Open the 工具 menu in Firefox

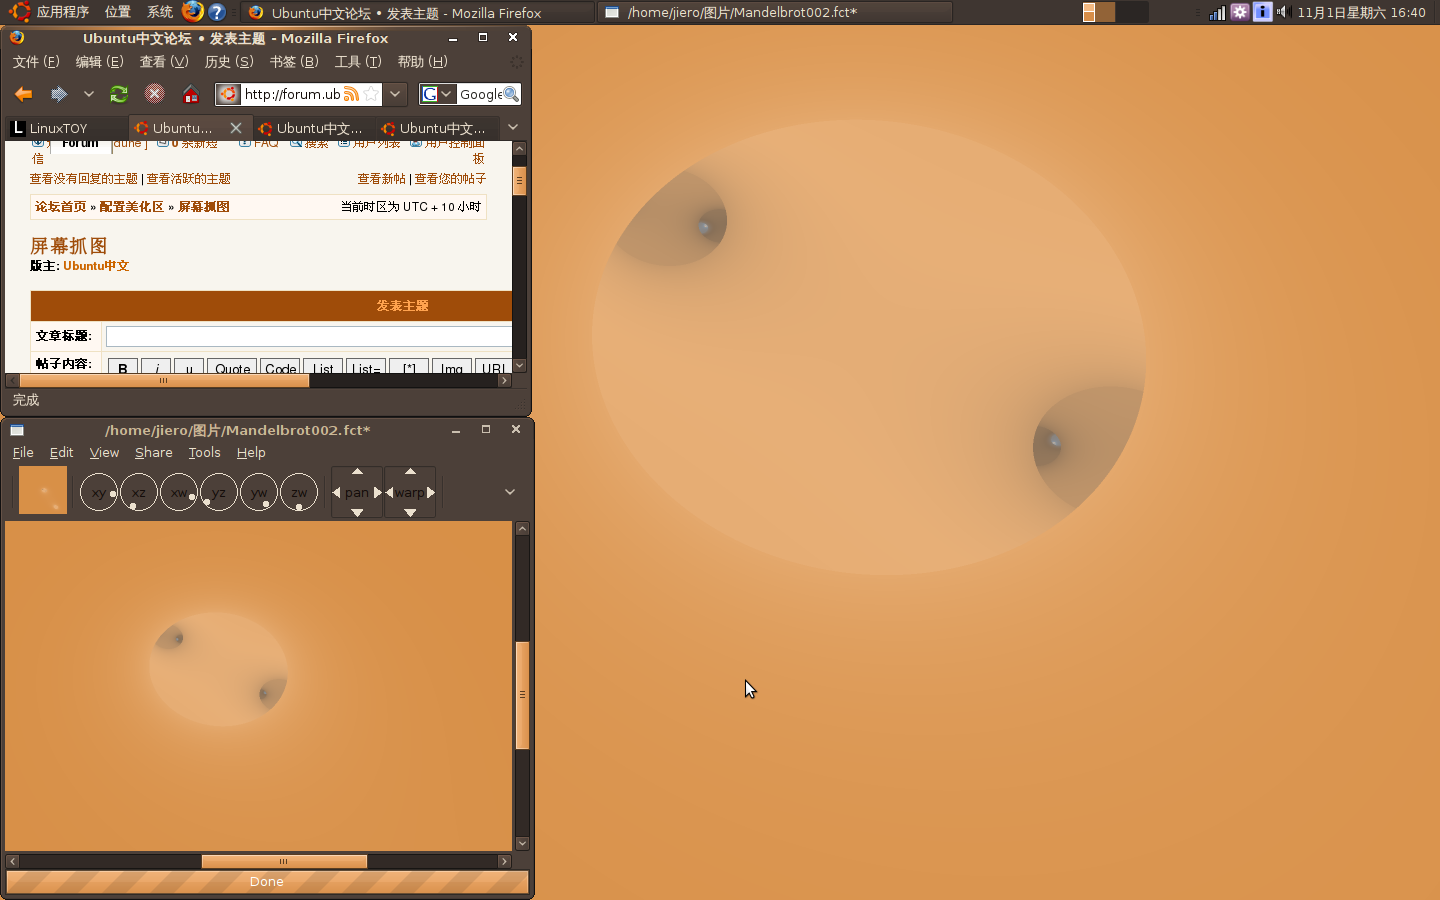point(358,62)
